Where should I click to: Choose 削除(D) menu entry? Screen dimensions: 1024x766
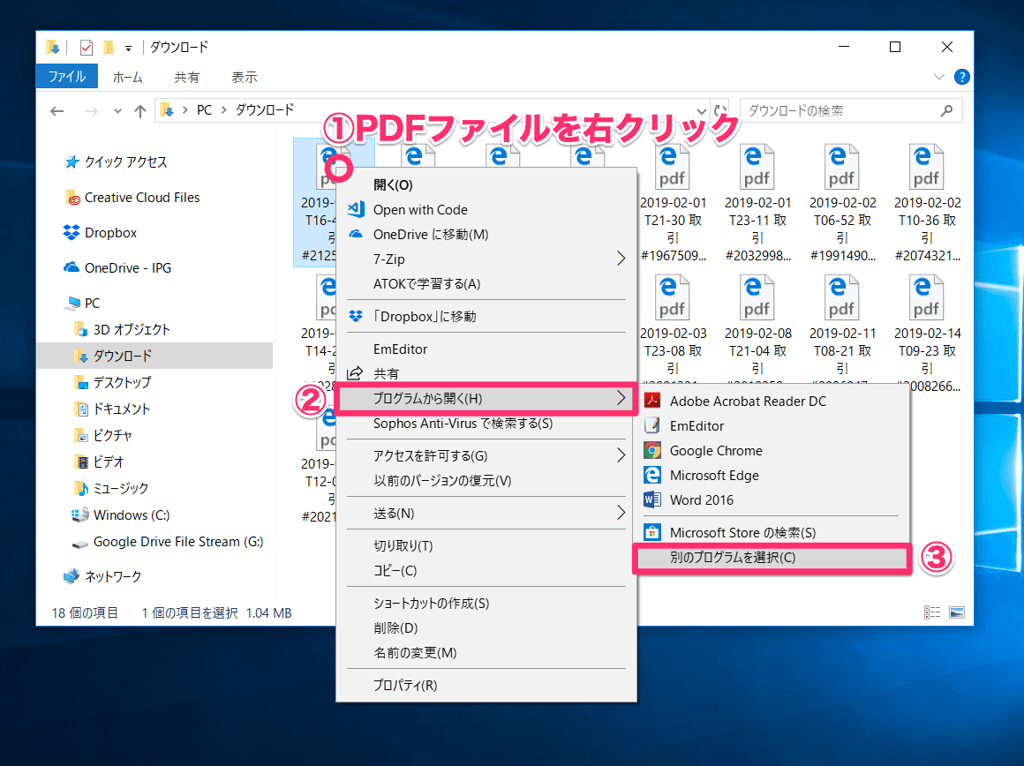coord(396,628)
